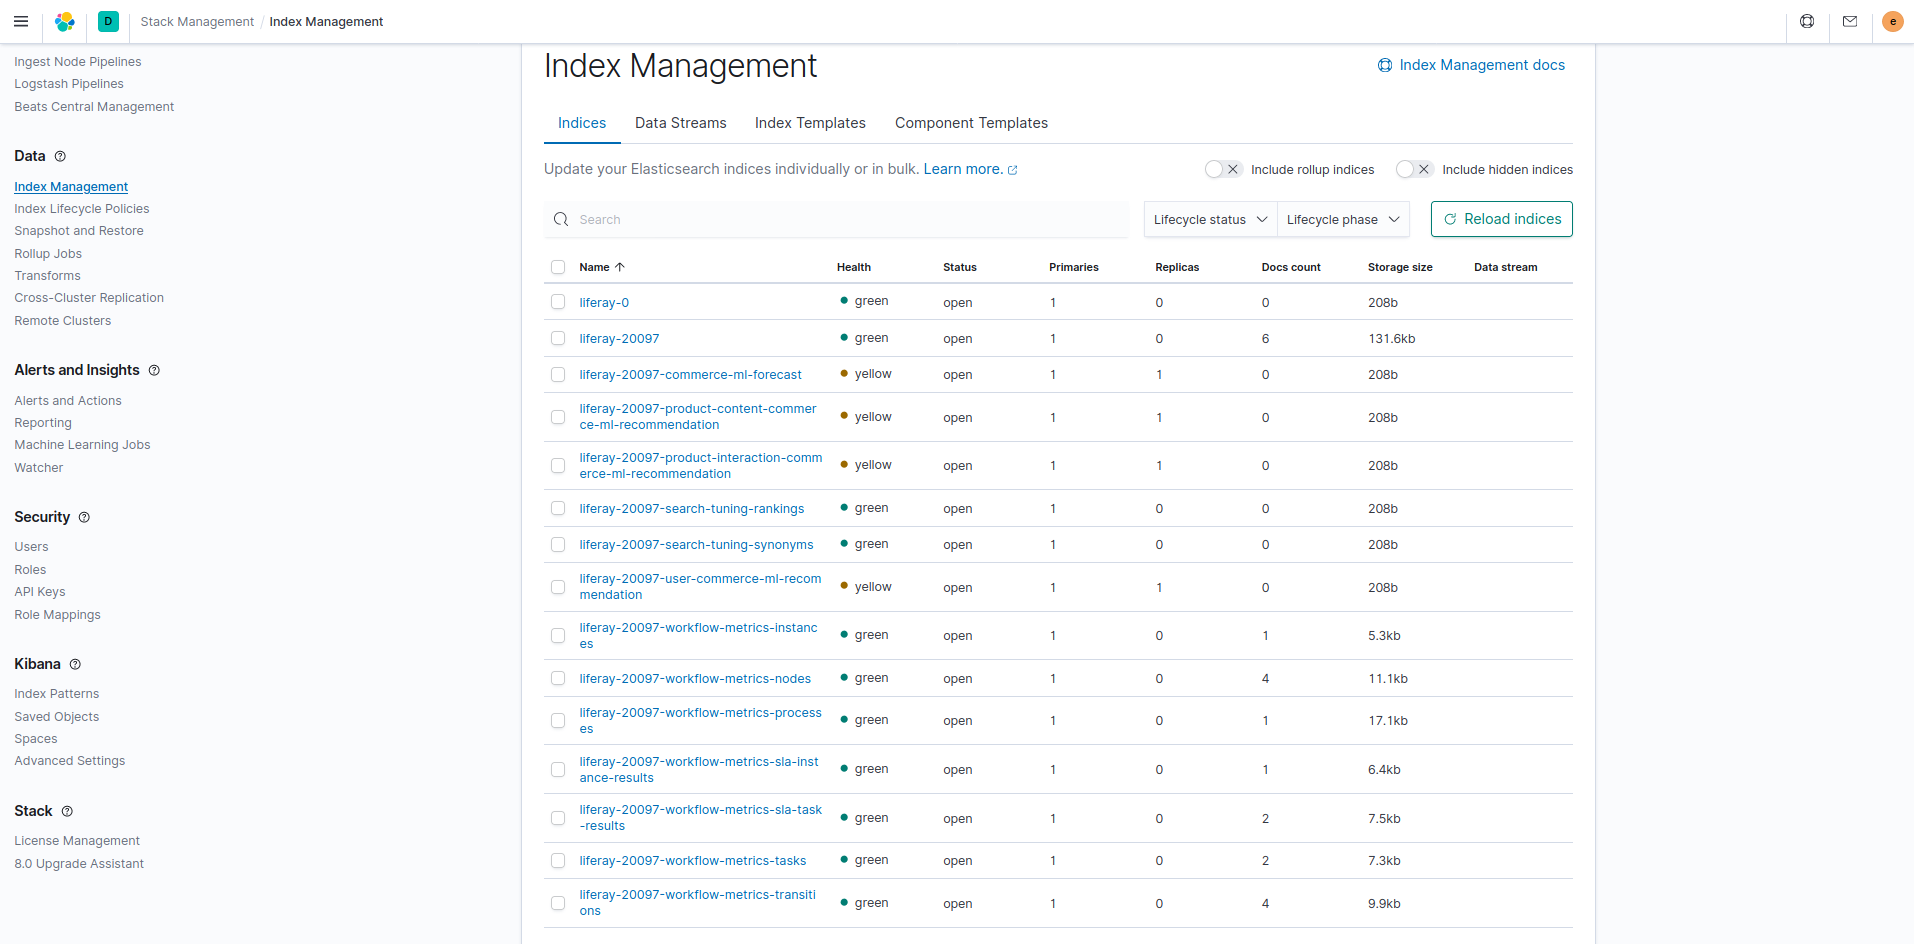
Task: Sort by the Docs count column header
Action: [1291, 267]
